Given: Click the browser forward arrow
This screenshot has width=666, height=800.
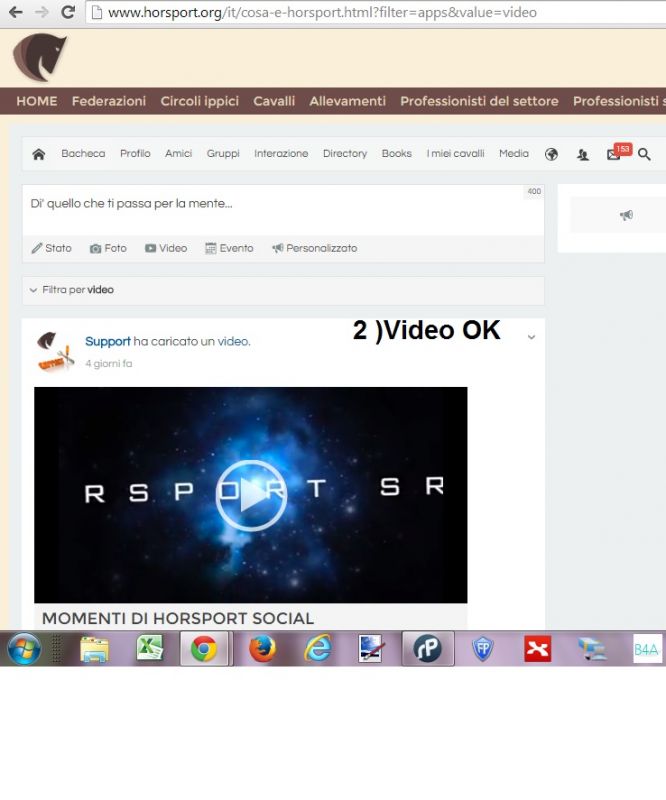Looking at the screenshot, I should 41,12.
